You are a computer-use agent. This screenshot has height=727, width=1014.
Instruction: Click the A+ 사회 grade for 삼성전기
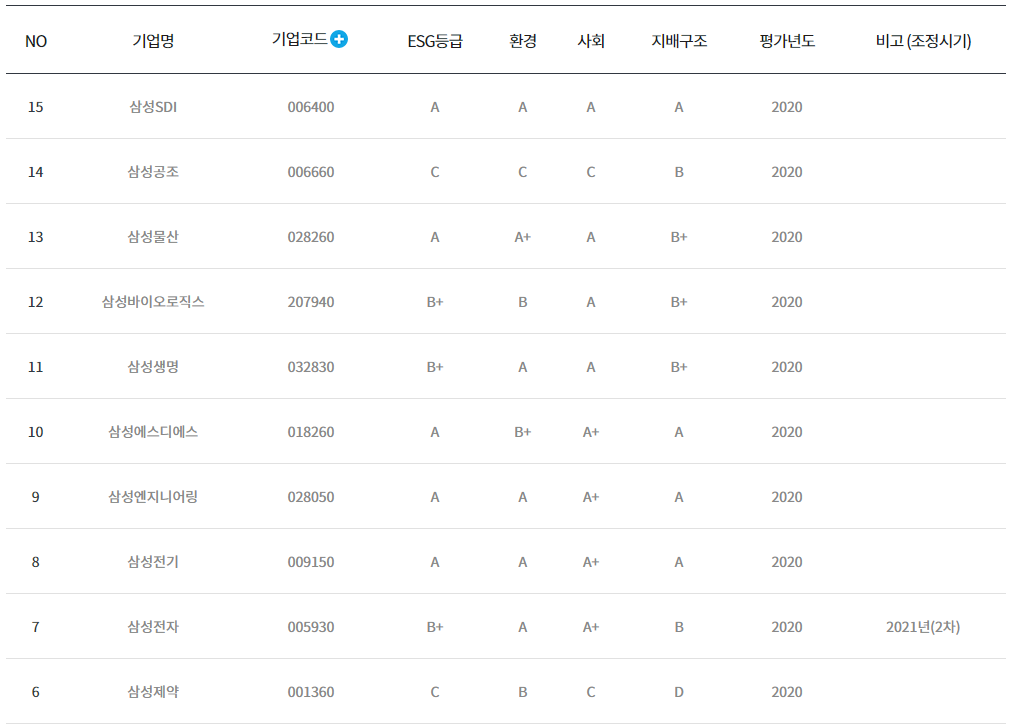point(591,562)
